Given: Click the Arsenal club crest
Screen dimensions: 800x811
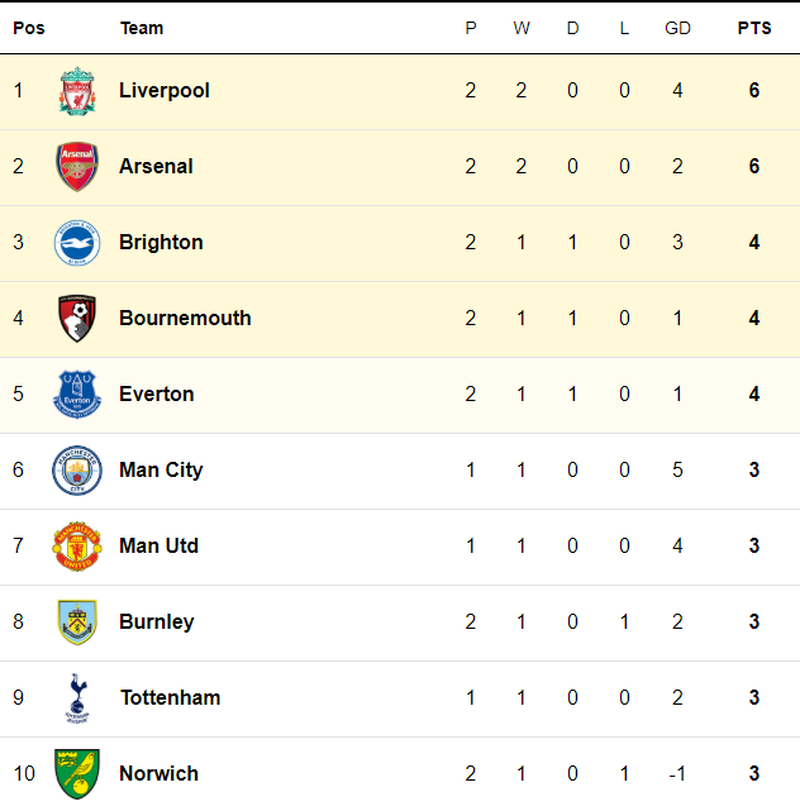Looking at the screenshot, I should [77, 167].
